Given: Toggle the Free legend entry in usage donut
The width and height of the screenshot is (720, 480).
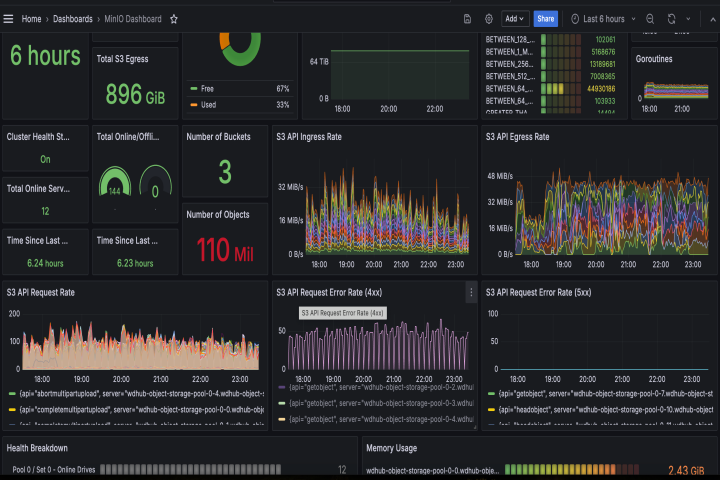Looking at the screenshot, I should click(207, 89).
